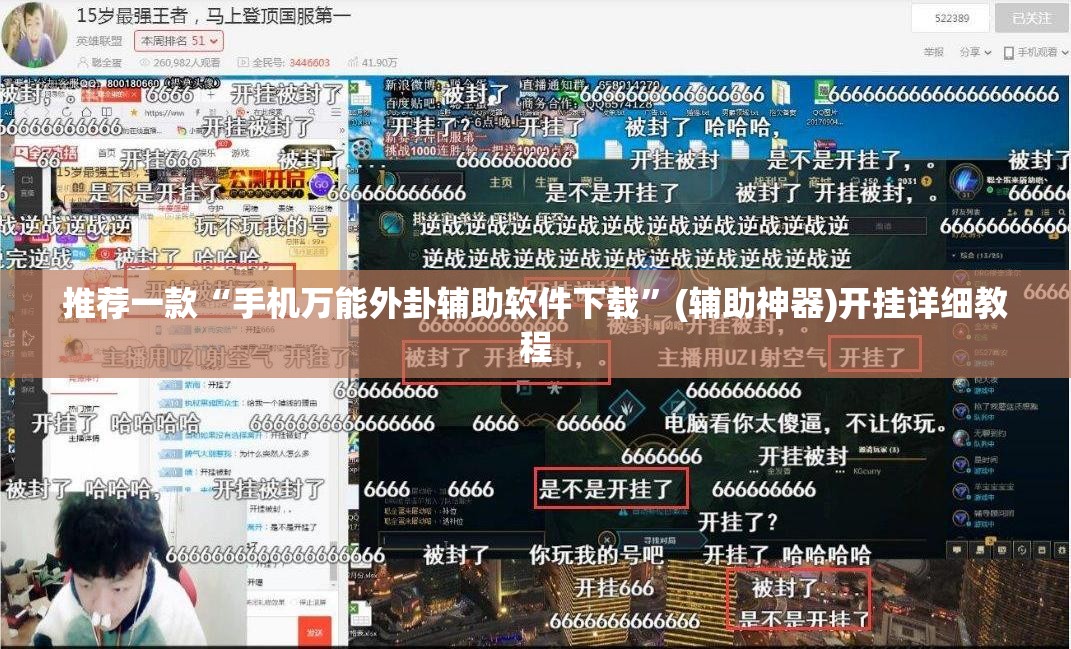Image resolution: width=1071 pixels, height=649 pixels.
Task: Click the purple GO button on the banner
Action: [321, 184]
